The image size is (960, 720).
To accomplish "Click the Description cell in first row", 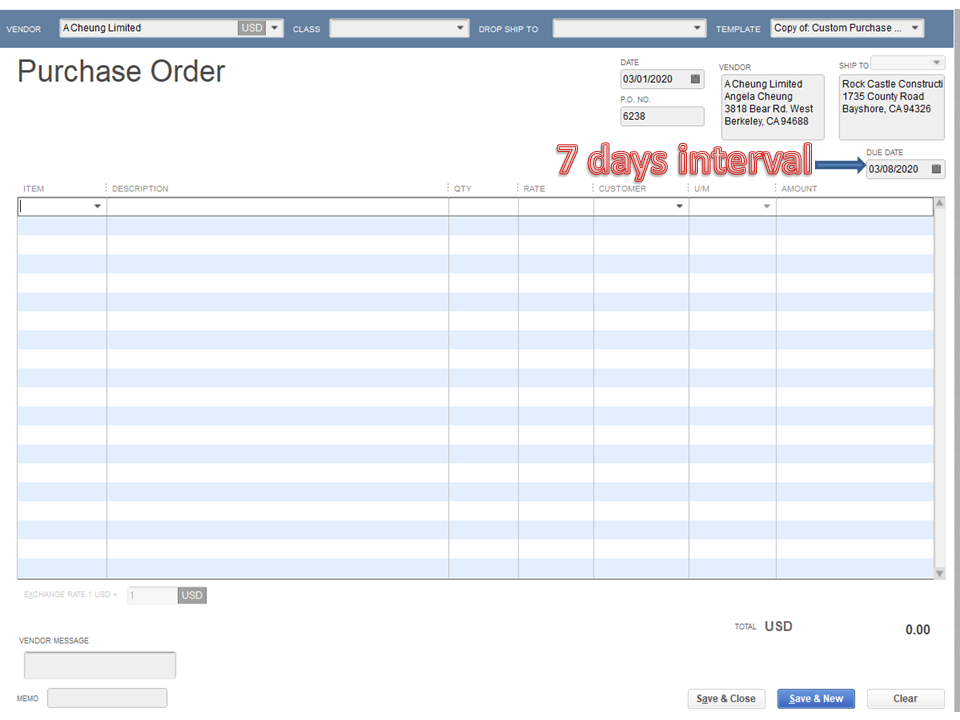I will click(x=277, y=207).
